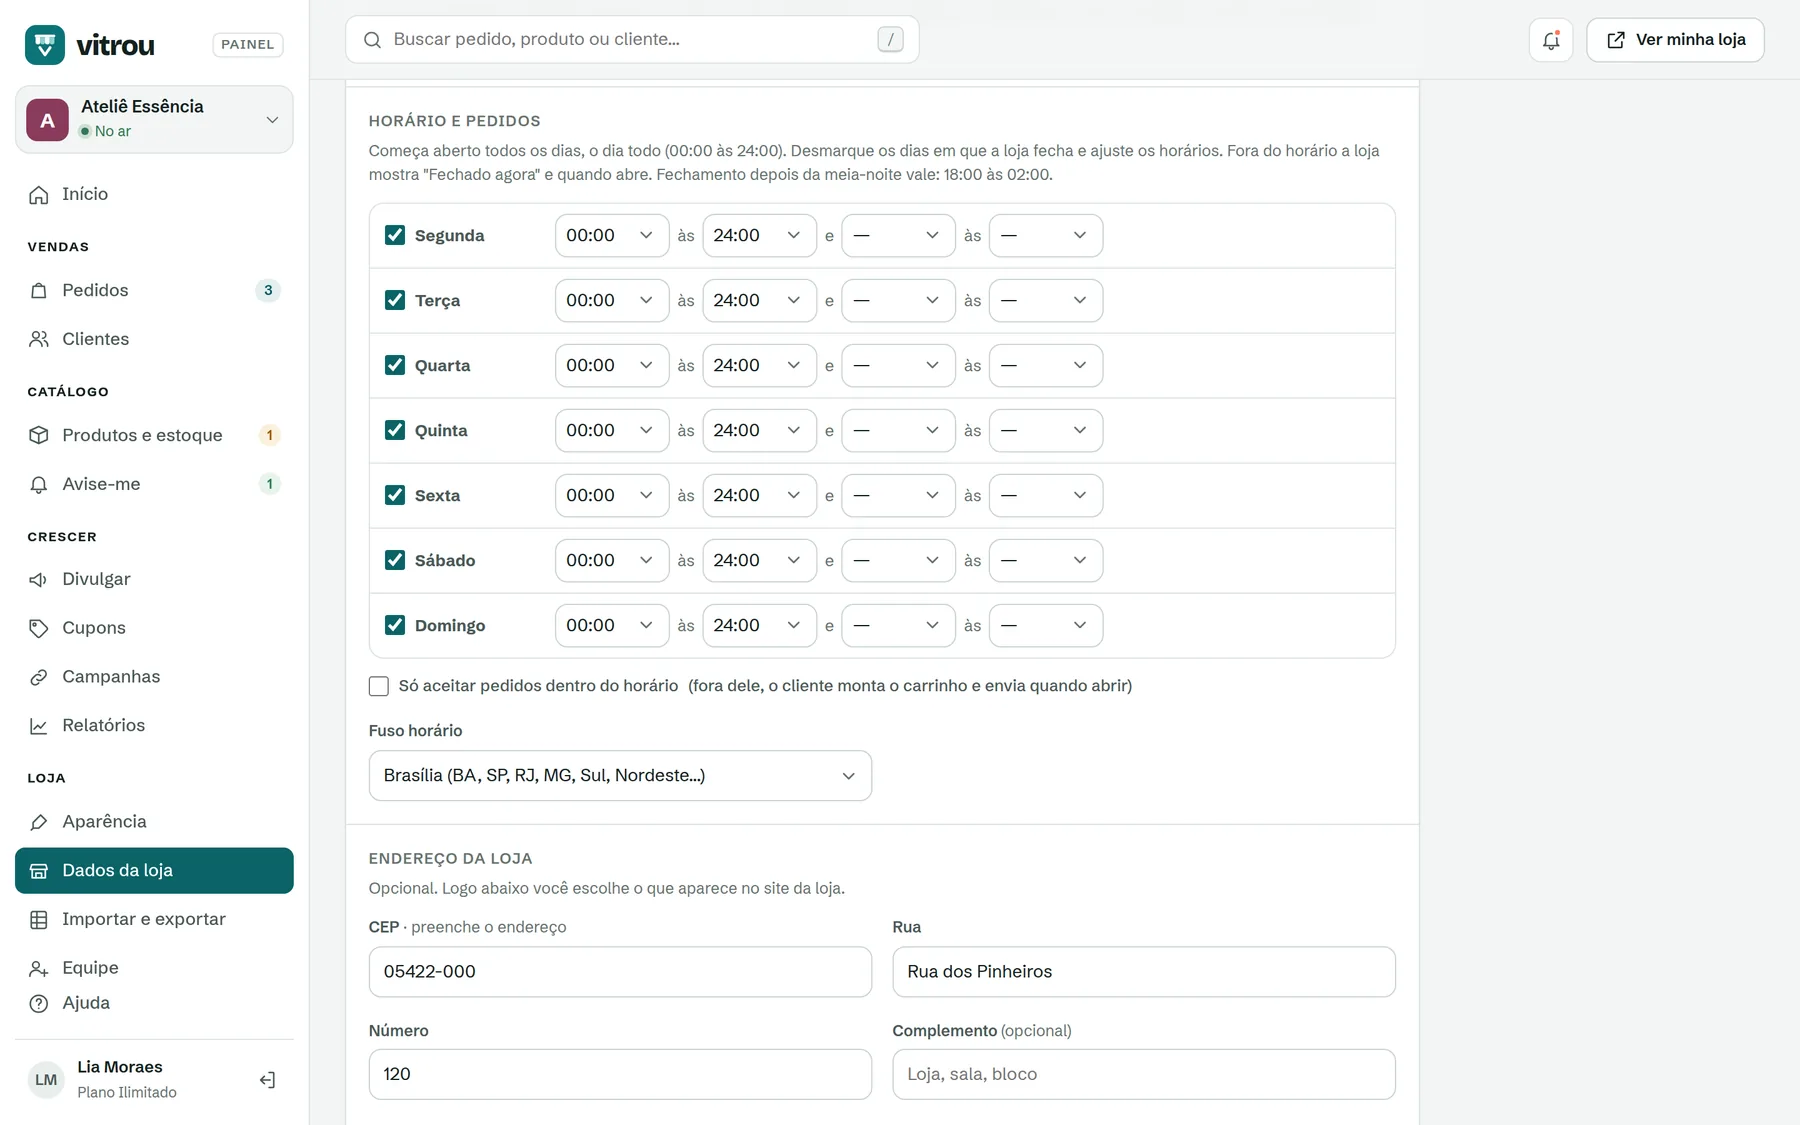The height and width of the screenshot is (1125, 1800).
Task: Click the Produtos e estoque box icon
Action: (39, 435)
